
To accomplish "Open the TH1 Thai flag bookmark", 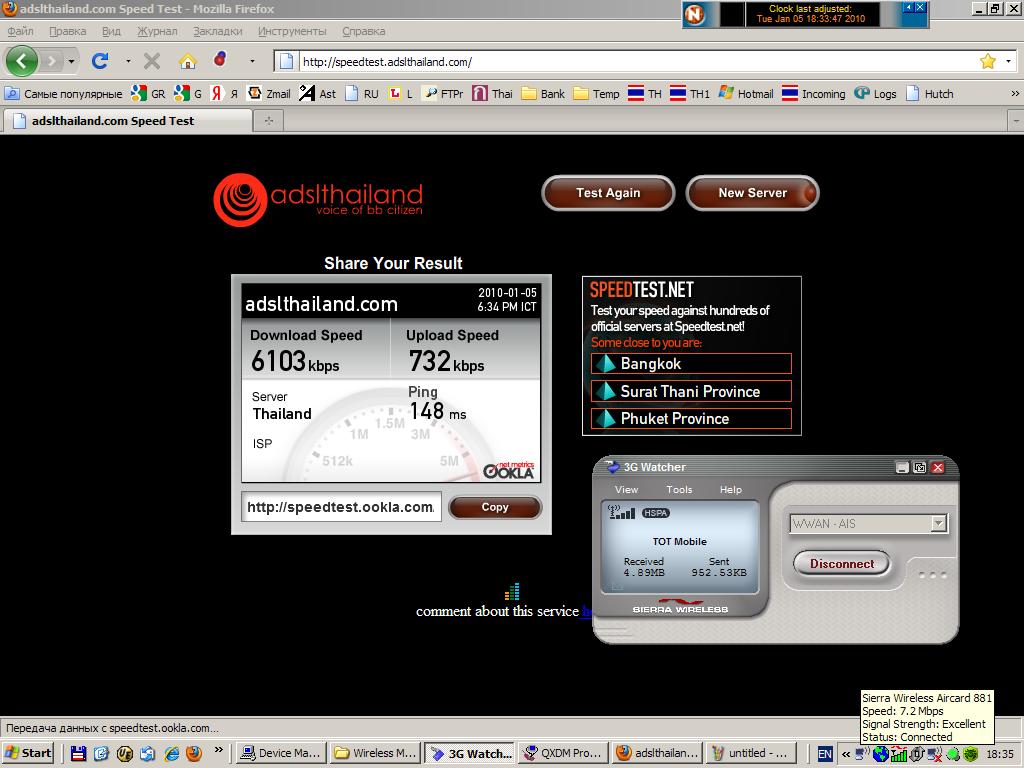I will coord(690,93).
